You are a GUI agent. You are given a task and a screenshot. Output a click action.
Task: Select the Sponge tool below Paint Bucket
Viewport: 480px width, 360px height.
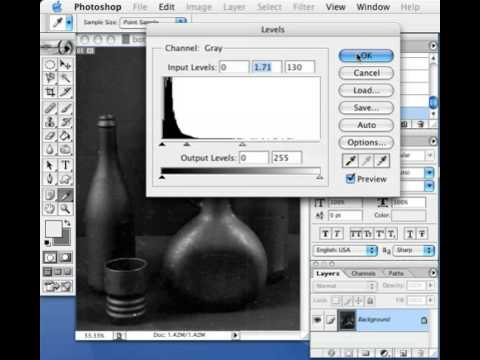(65, 149)
